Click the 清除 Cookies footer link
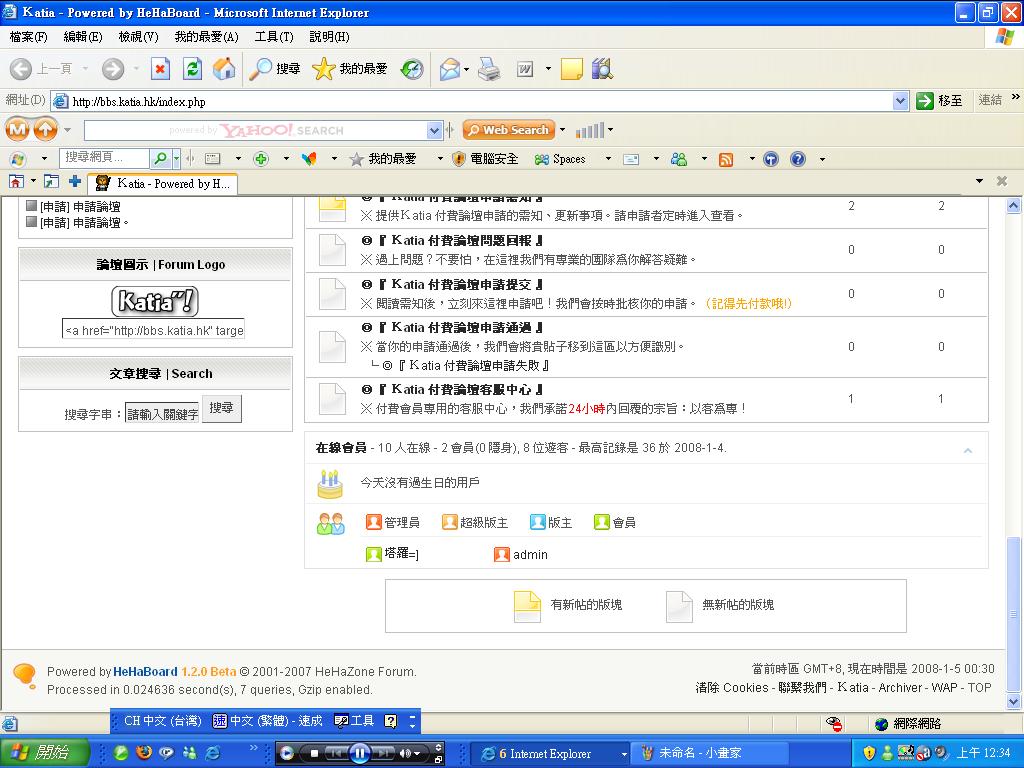This screenshot has height=768, width=1024. click(x=731, y=688)
